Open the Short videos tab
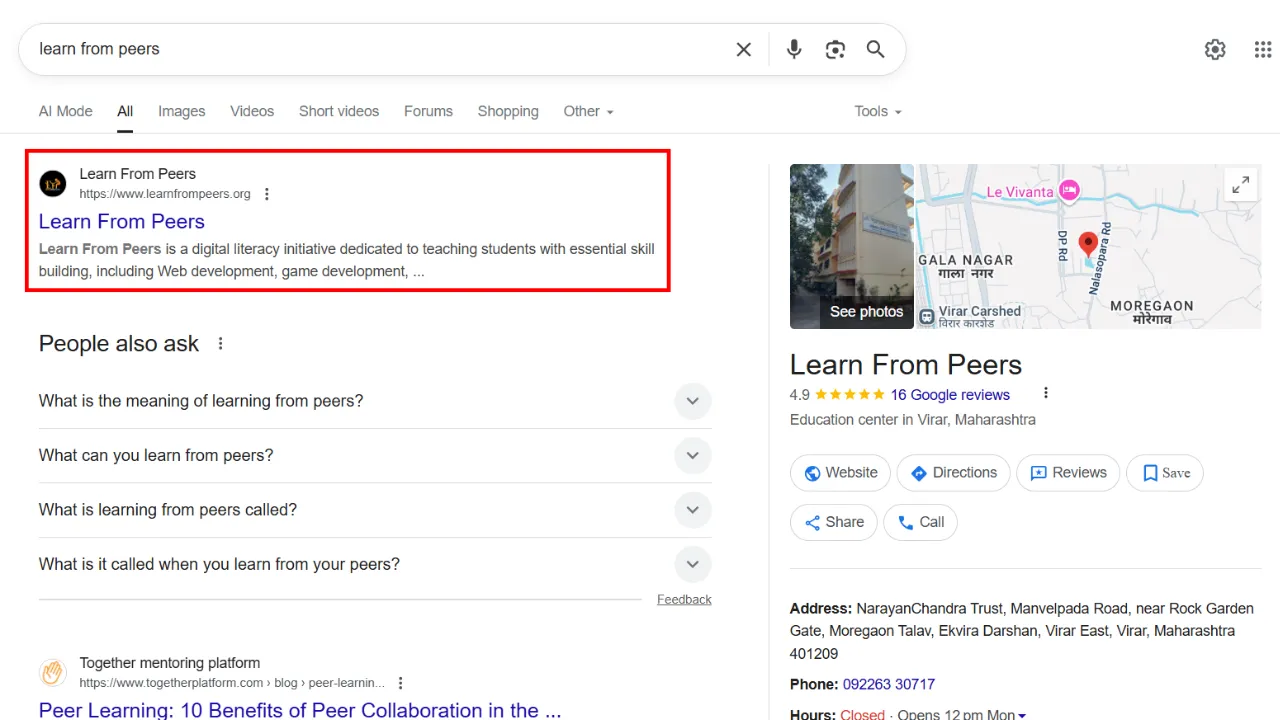1280x720 pixels. coord(339,111)
